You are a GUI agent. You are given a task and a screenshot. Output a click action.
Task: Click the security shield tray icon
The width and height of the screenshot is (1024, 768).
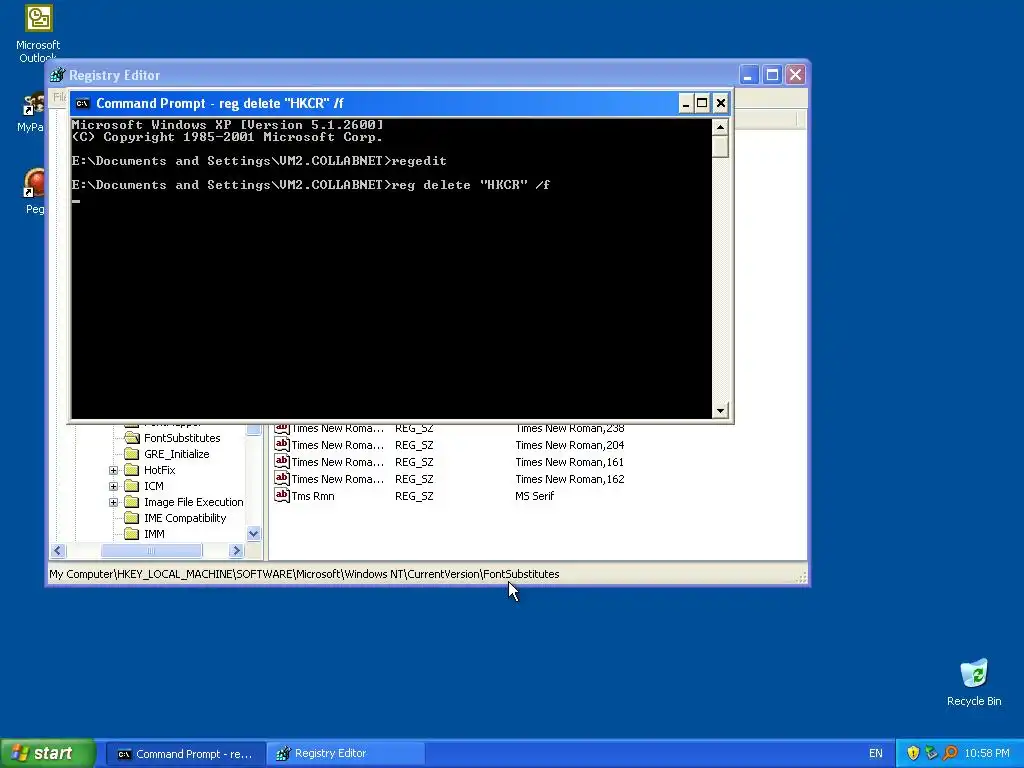913,753
